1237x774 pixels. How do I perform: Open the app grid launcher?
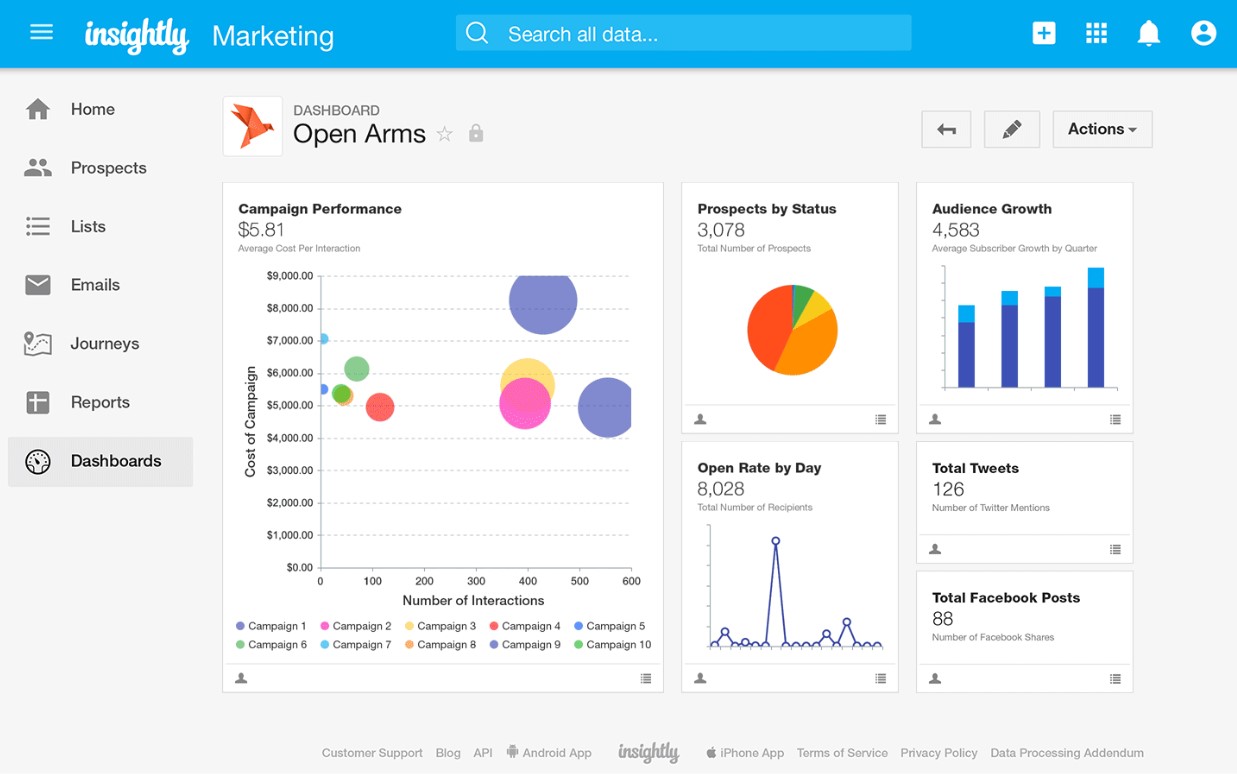pyautogui.click(x=1096, y=32)
